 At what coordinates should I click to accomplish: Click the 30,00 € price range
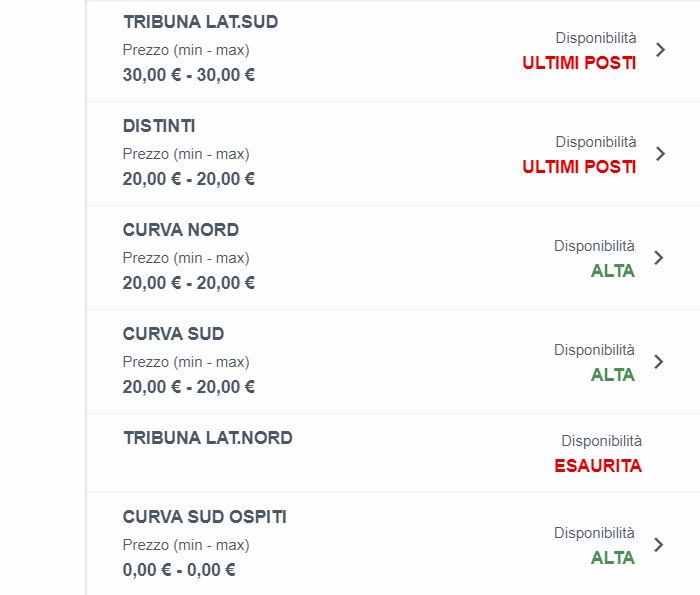[x=189, y=75]
